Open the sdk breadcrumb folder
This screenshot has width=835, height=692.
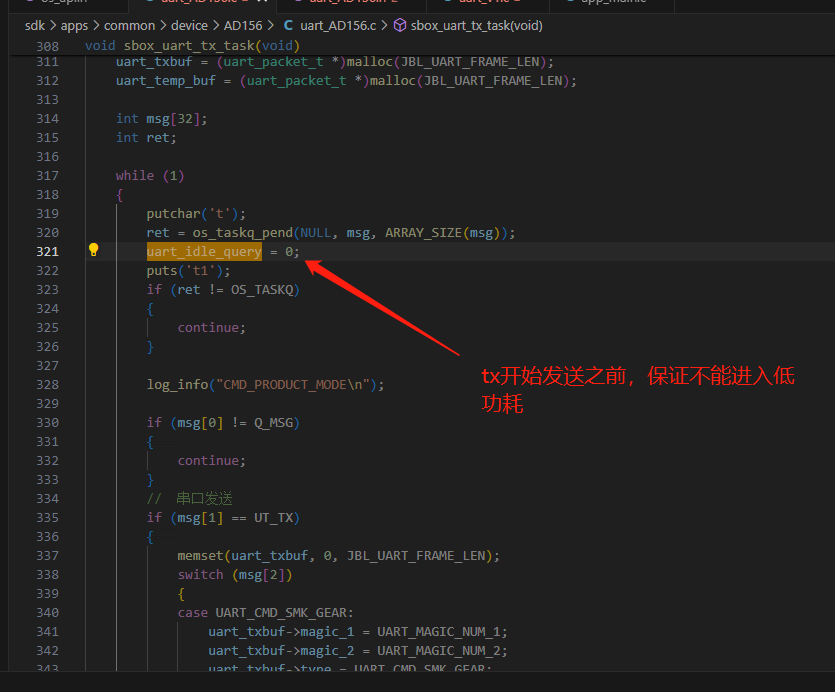[35, 26]
